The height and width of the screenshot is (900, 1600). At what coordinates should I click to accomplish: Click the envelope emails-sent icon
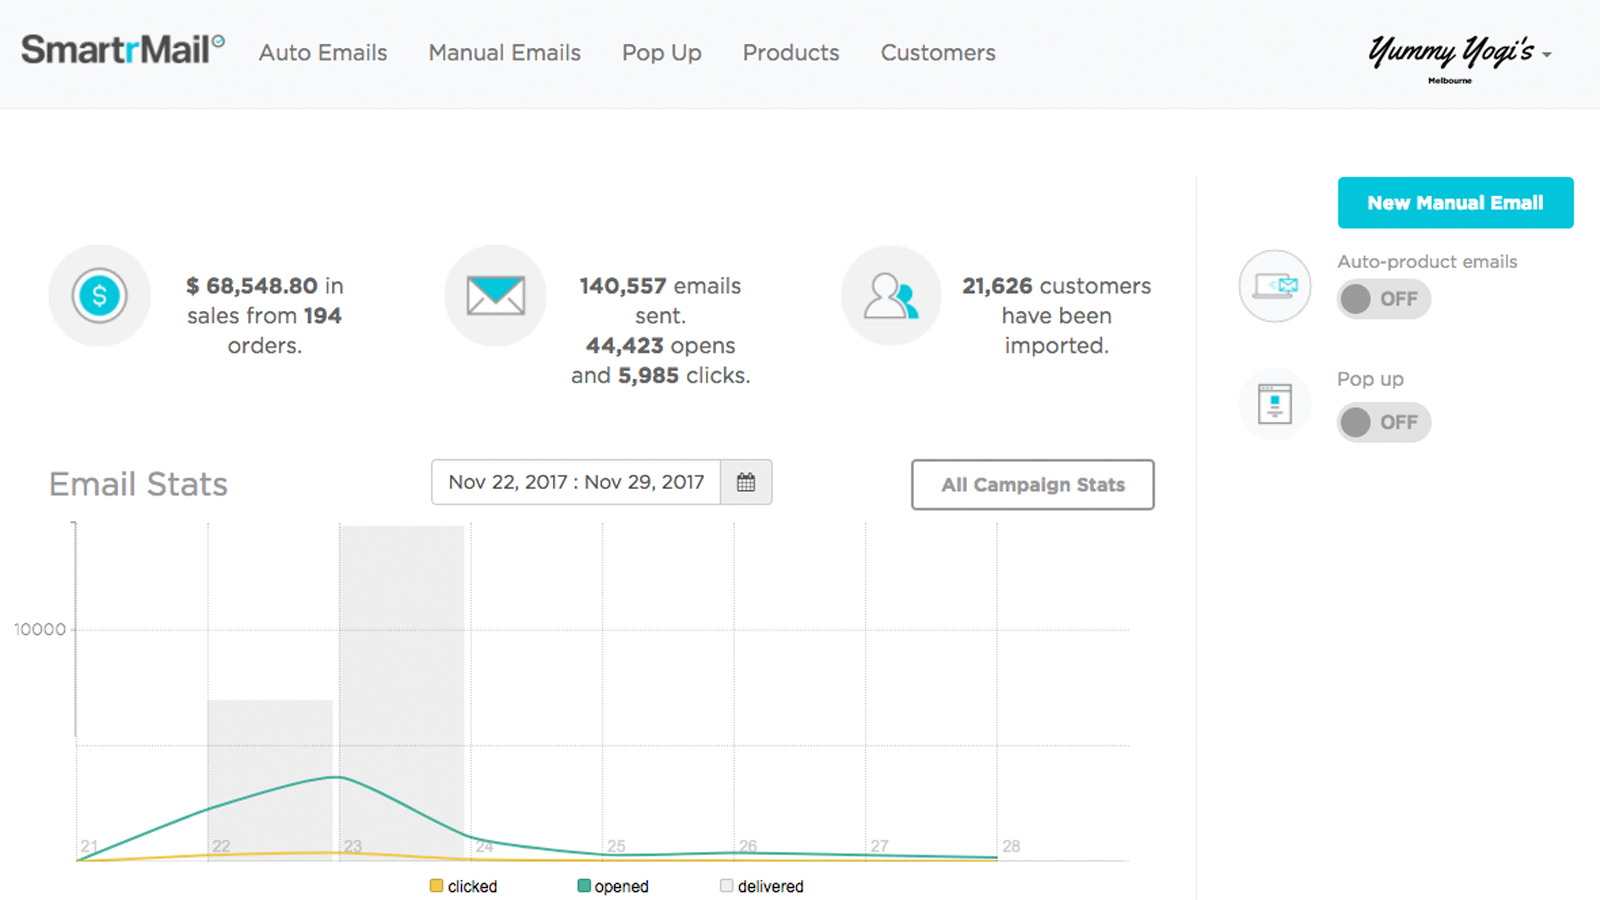(x=496, y=296)
